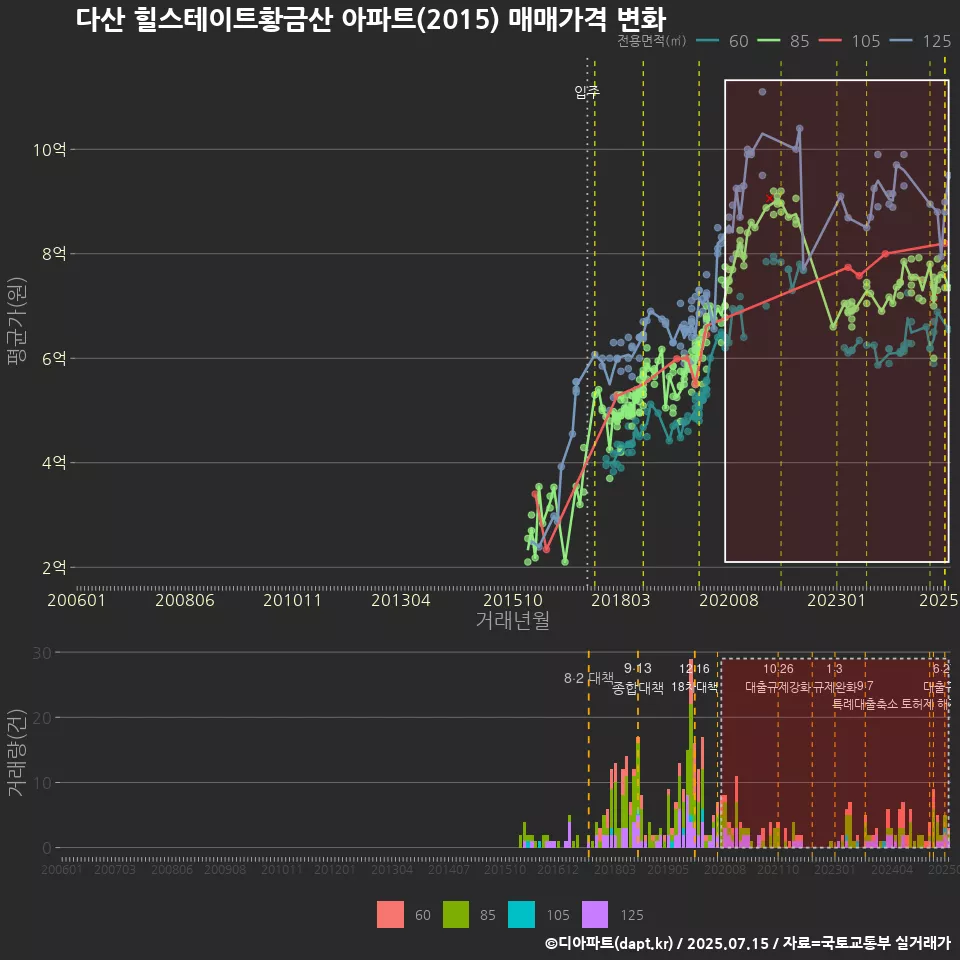Click the 12·16 18차대책 policy marker label
The width and height of the screenshot is (960, 960).
[x=694, y=678]
